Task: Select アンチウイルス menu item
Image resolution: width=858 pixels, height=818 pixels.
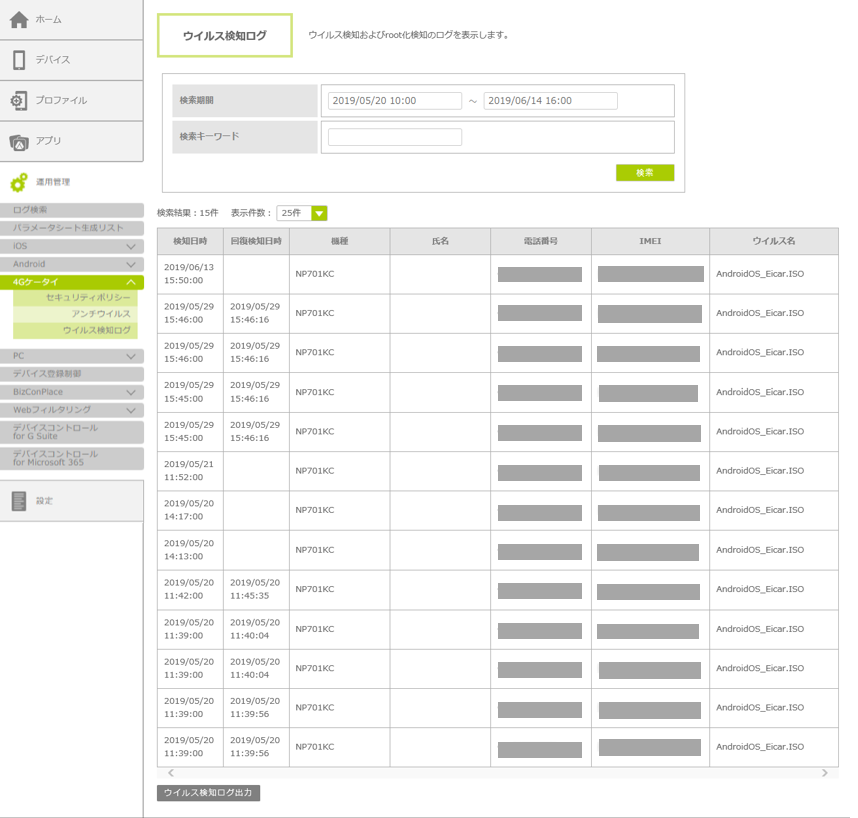Action: [x=100, y=314]
